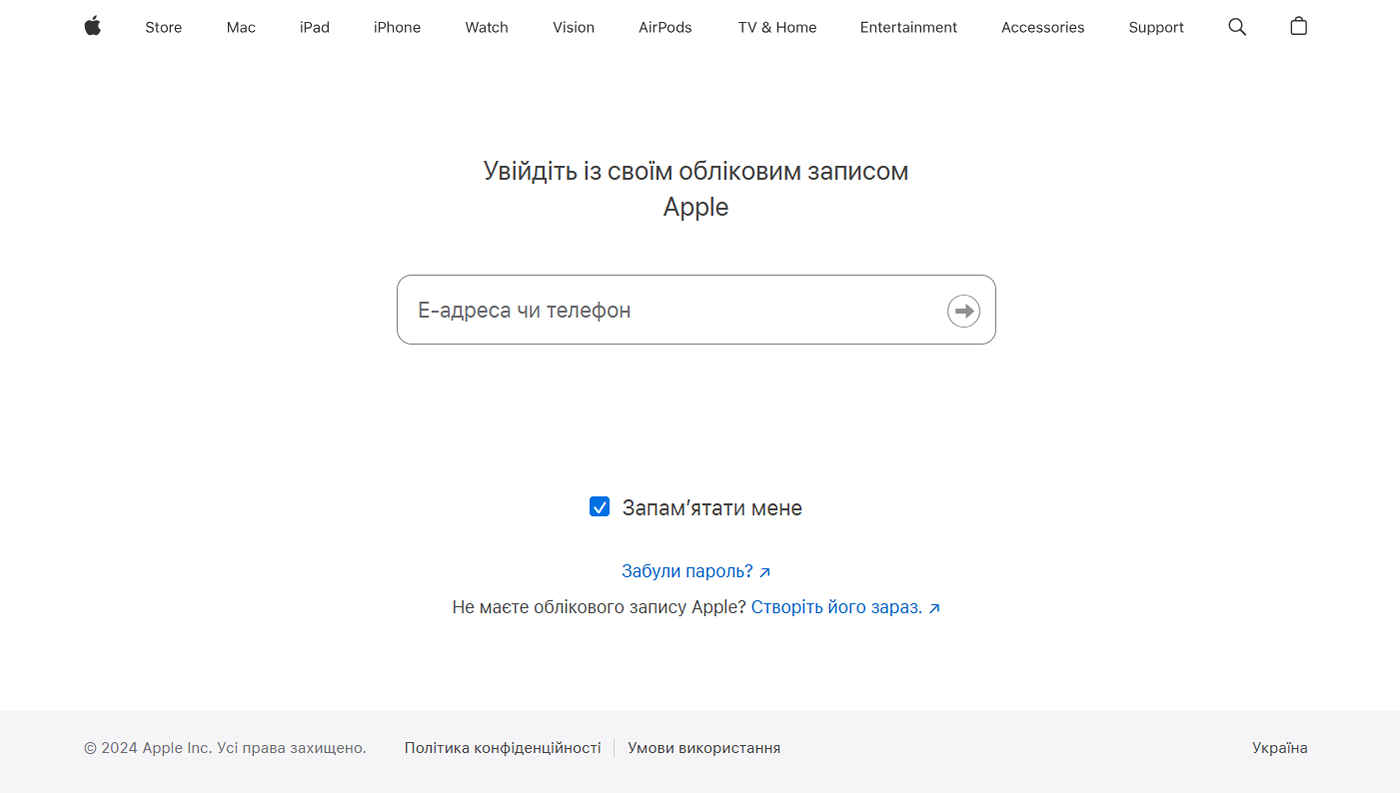This screenshot has width=1400, height=793.
Task: Open the Watch menu
Action: [x=487, y=27]
